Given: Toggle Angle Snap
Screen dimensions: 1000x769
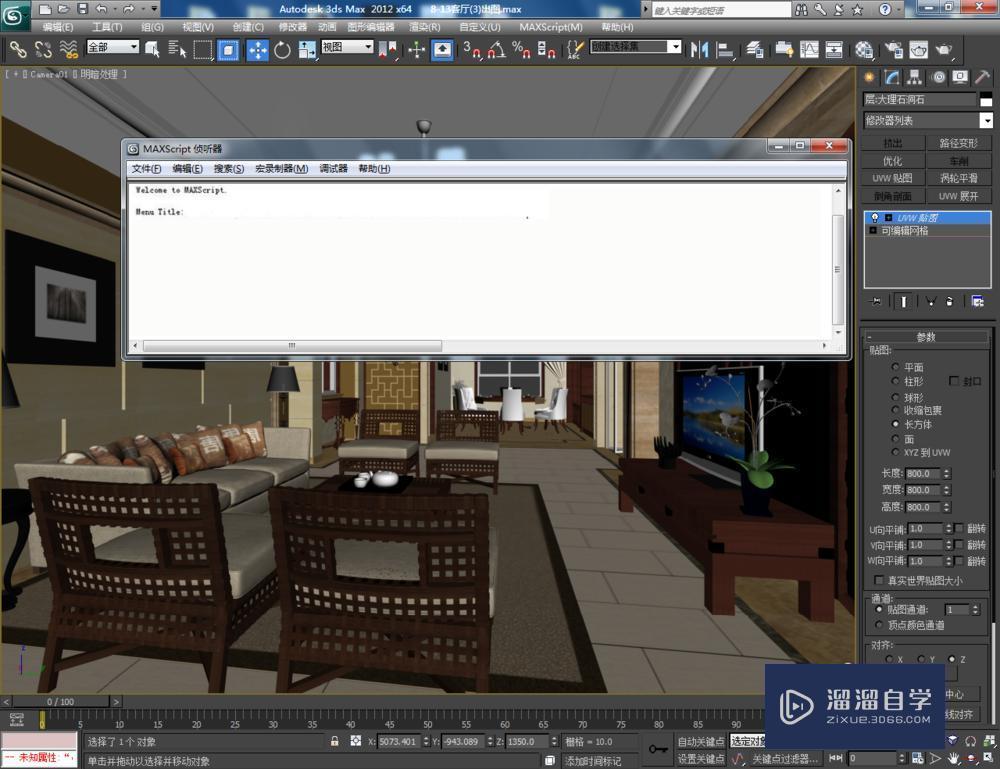Looking at the screenshot, I should click(x=497, y=49).
